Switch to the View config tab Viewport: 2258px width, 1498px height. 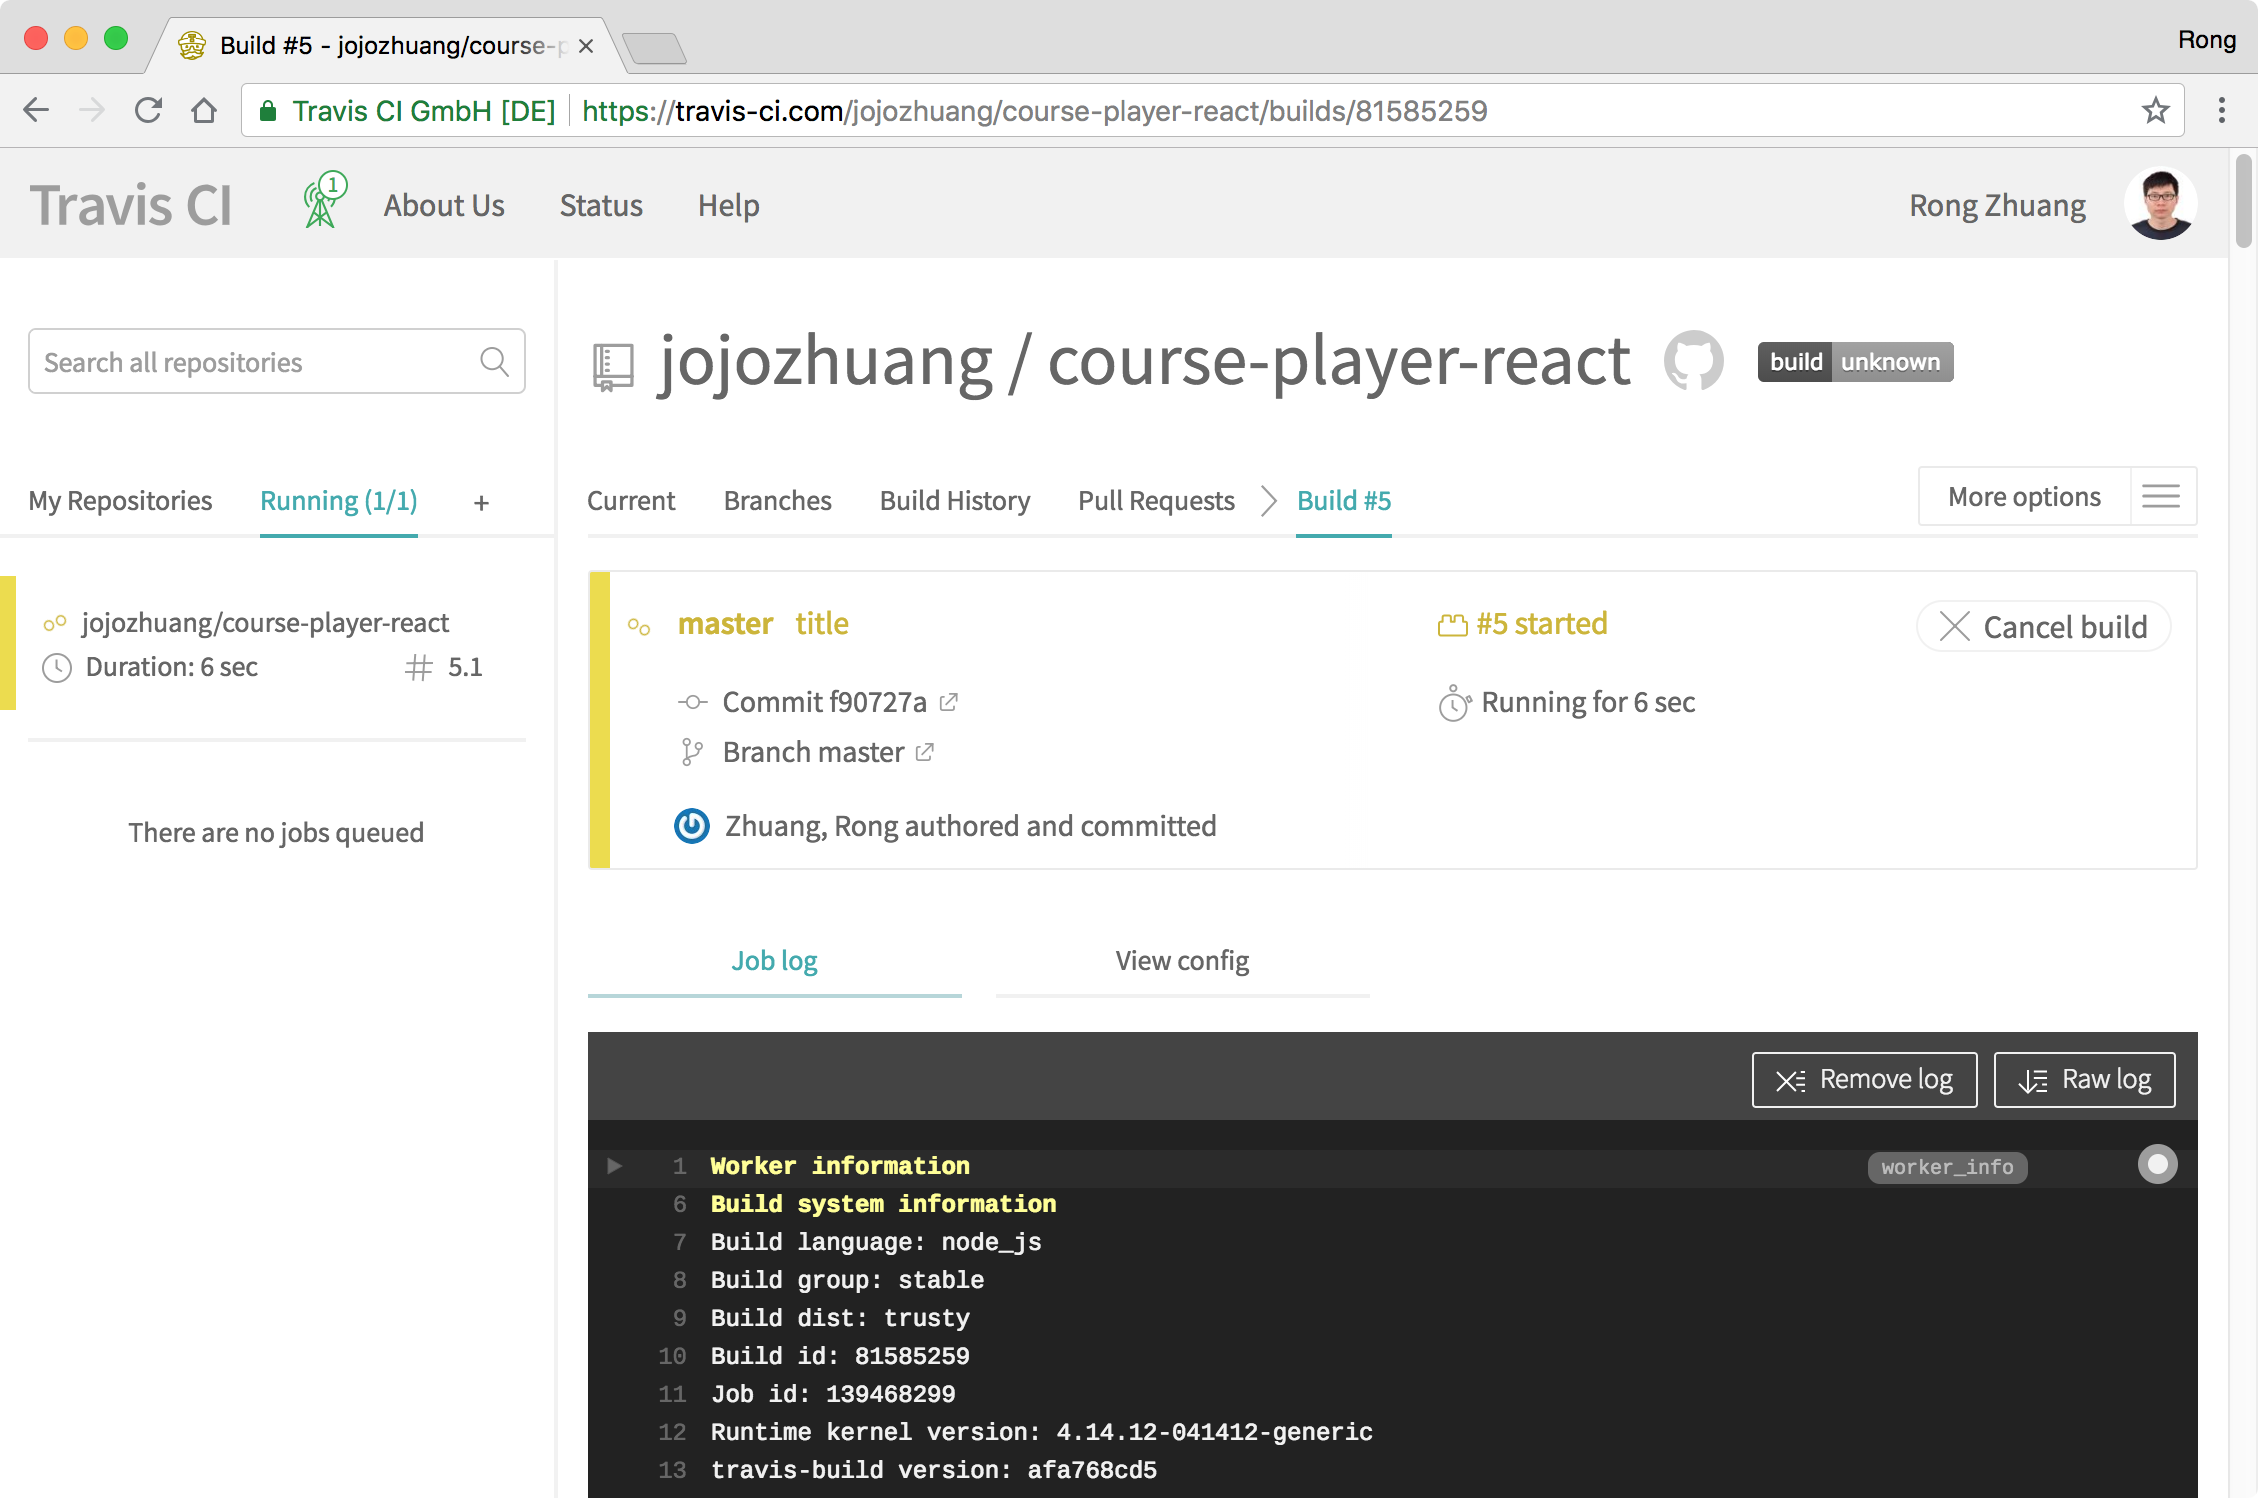[1182, 961]
